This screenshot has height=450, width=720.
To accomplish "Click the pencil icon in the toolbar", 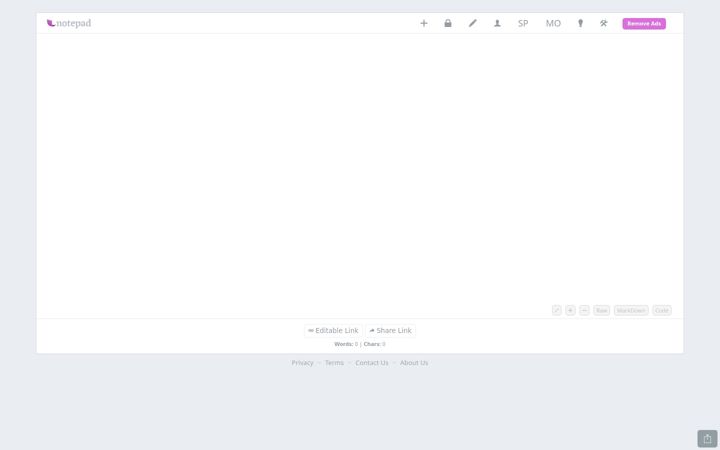I will pyautogui.click(x=472, y=23).
